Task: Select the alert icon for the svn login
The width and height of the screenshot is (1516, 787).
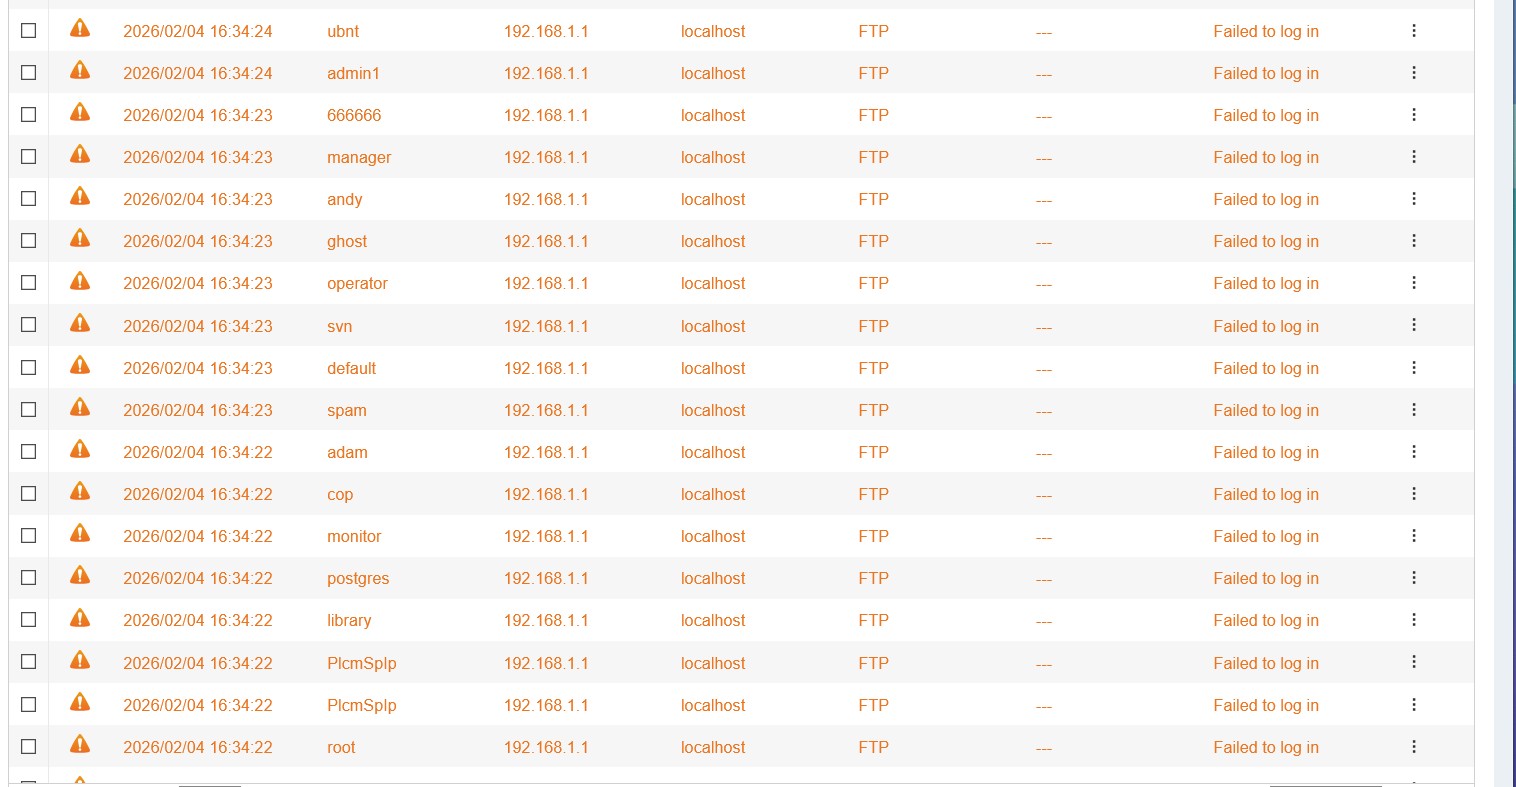Action: [80, 325]
